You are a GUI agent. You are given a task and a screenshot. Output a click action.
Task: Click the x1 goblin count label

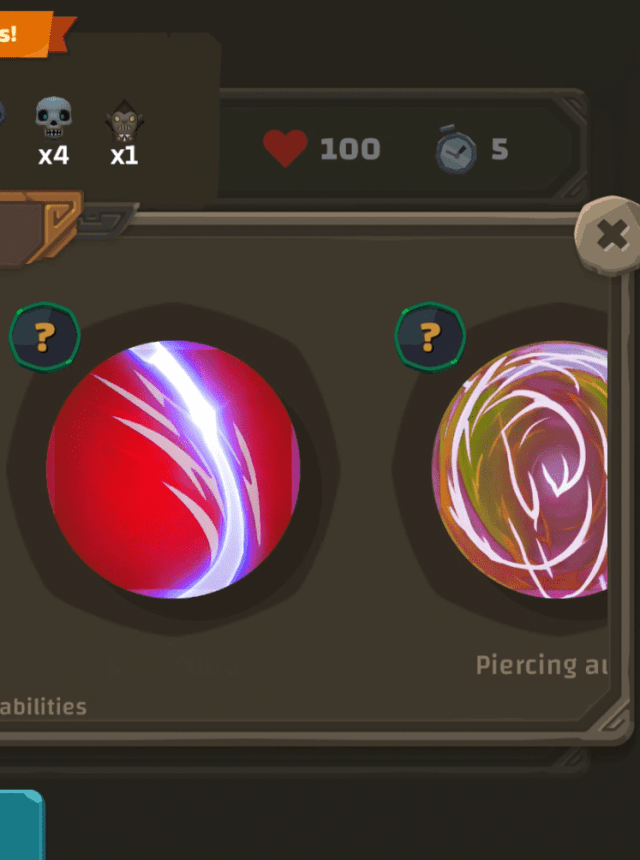124,156
